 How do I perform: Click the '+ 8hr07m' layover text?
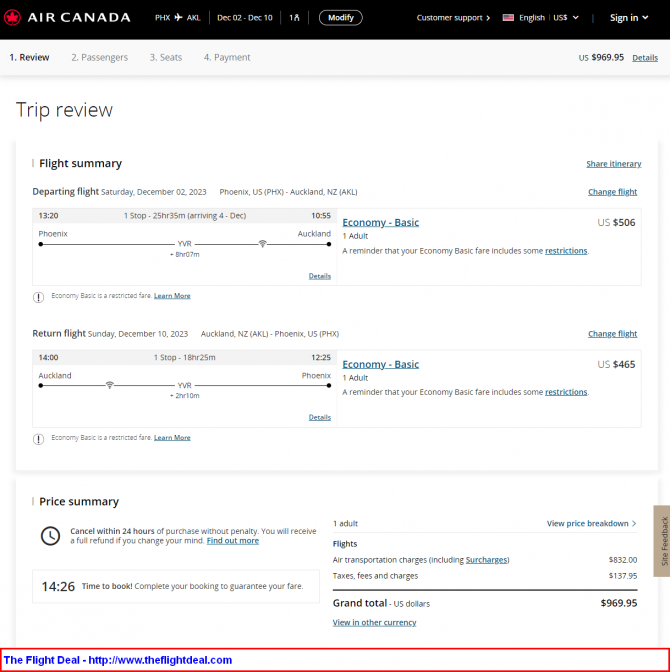pos(184,254)
